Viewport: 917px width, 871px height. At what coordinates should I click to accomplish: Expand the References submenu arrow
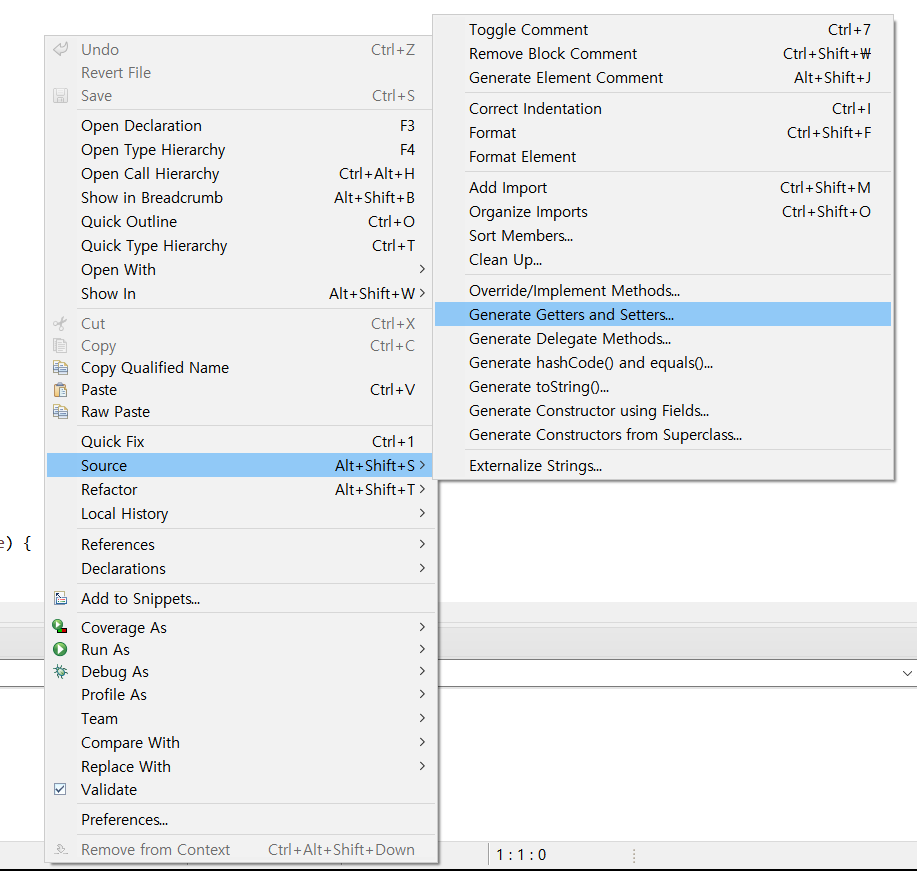pos(422,544)
